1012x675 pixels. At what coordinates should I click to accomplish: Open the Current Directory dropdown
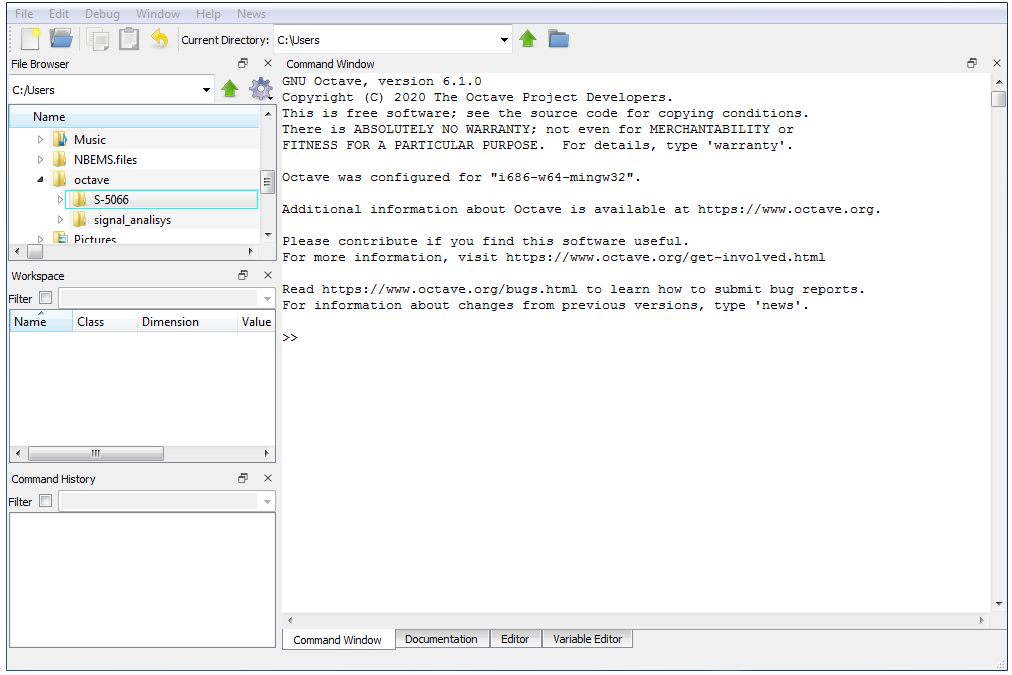tap(504, 39)
